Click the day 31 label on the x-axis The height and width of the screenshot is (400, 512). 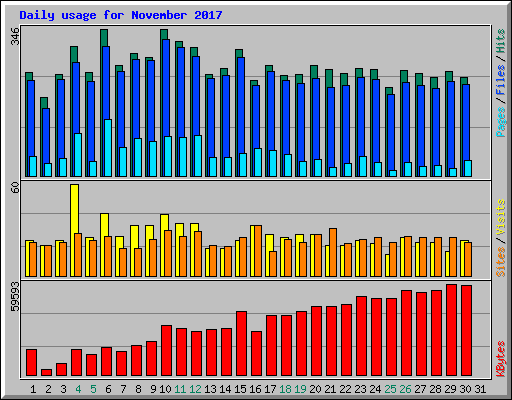tap(480, 389)
